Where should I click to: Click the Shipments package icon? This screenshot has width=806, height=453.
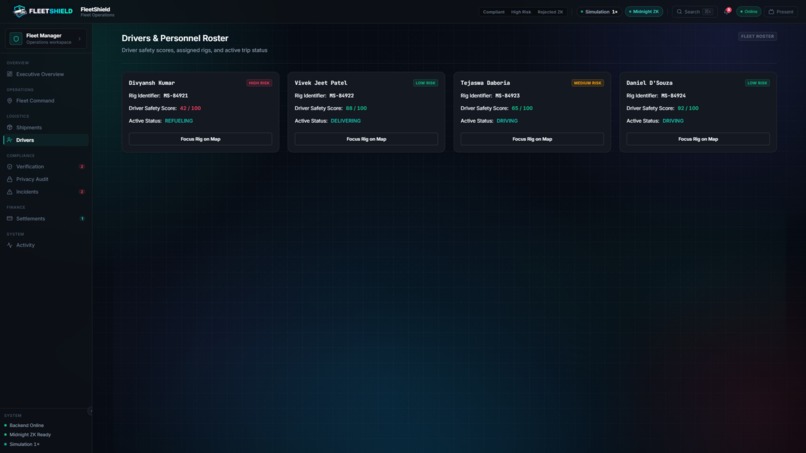tap(9, 128)
